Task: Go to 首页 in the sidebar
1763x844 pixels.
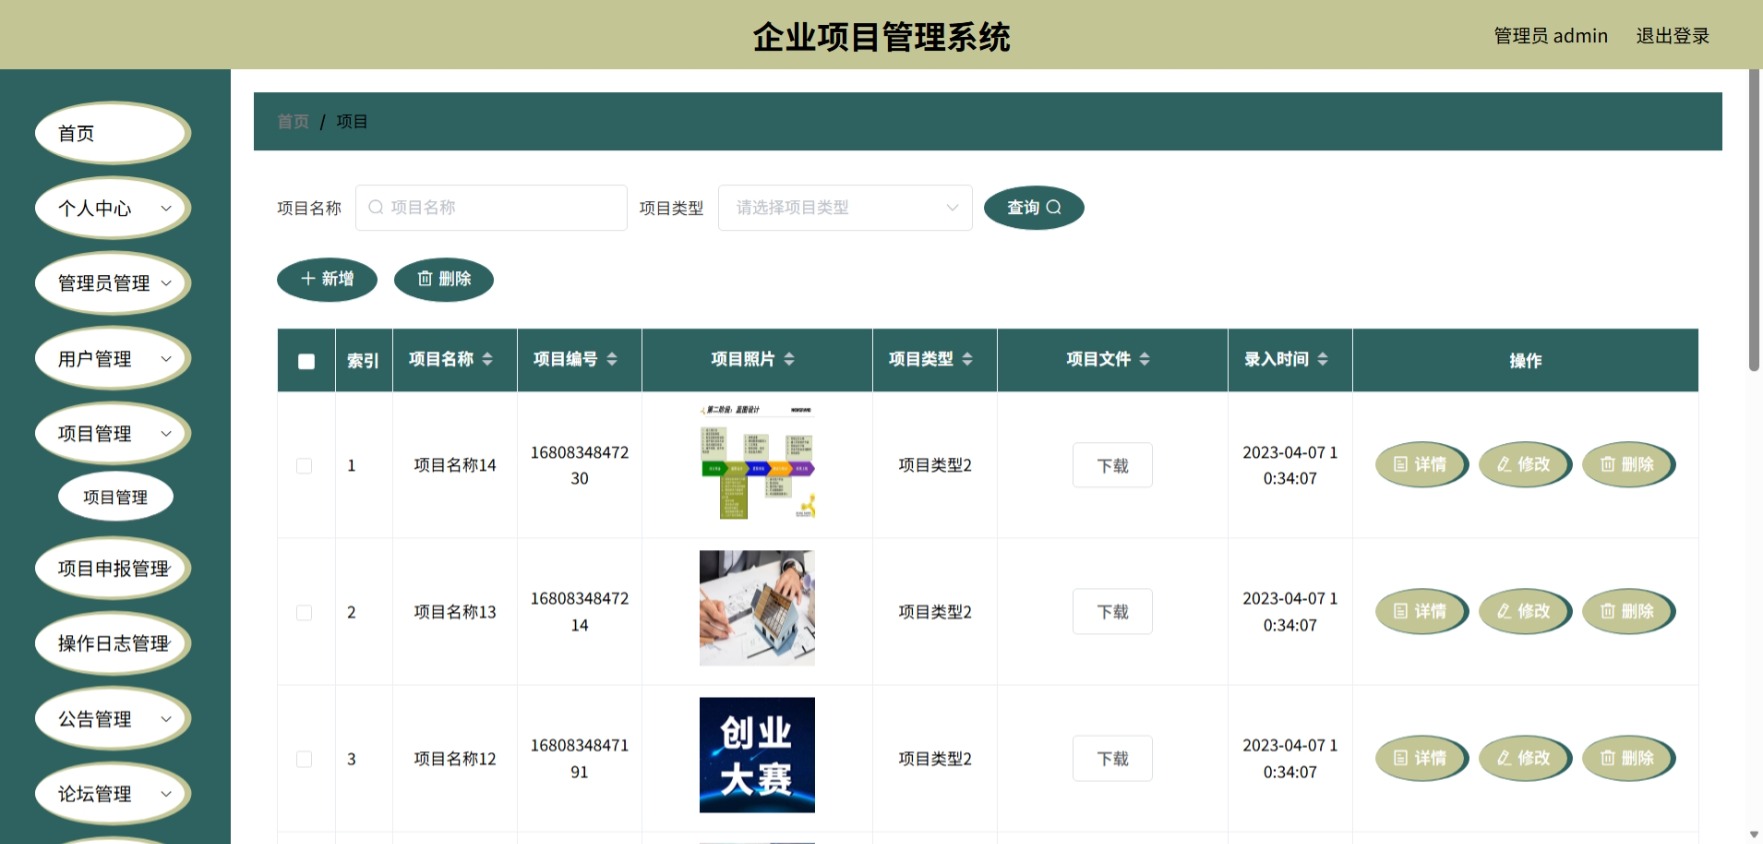Action: click(x=112, y=133)
